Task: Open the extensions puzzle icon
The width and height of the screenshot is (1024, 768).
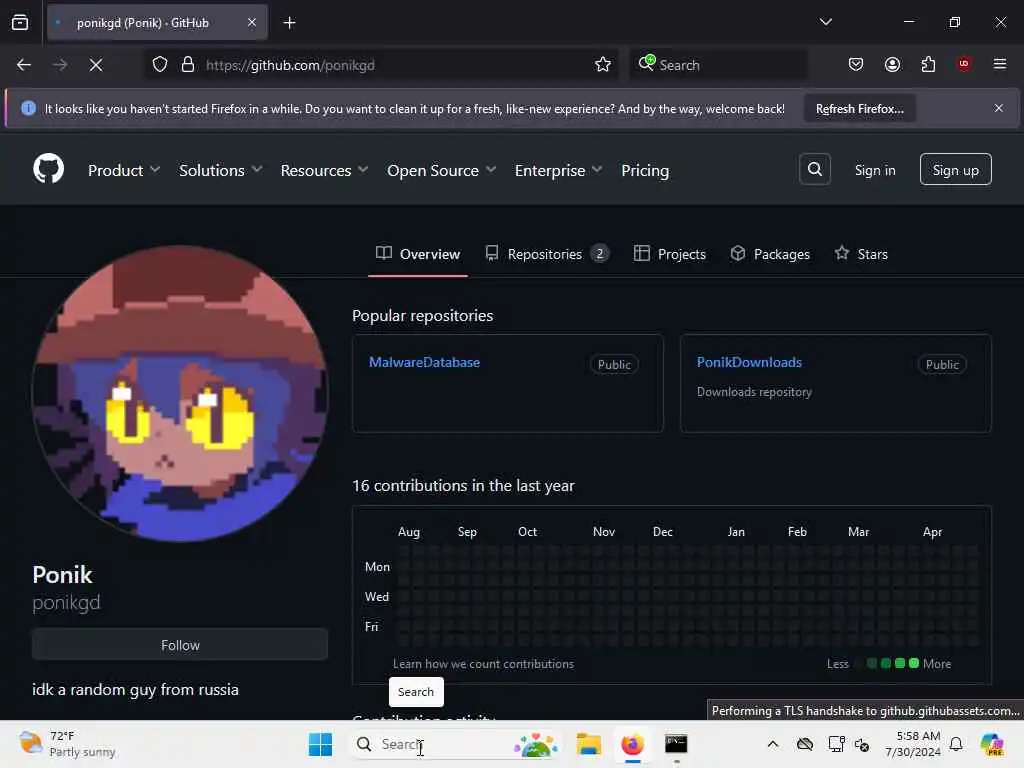Action: click(928, 65)
